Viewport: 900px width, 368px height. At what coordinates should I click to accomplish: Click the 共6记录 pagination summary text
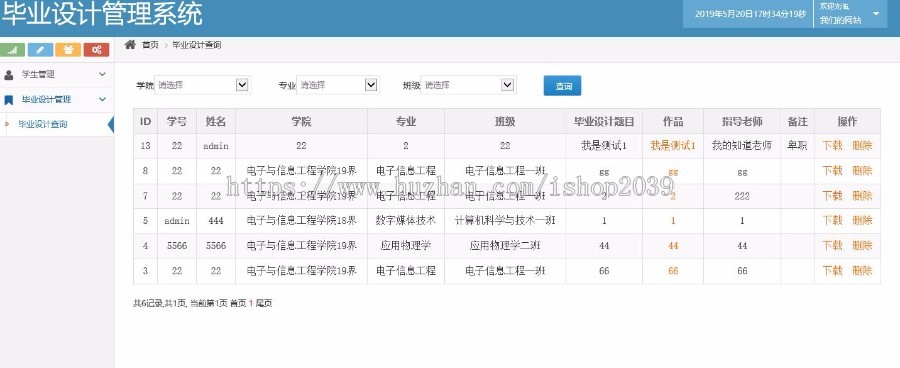[x=148, y=303]
